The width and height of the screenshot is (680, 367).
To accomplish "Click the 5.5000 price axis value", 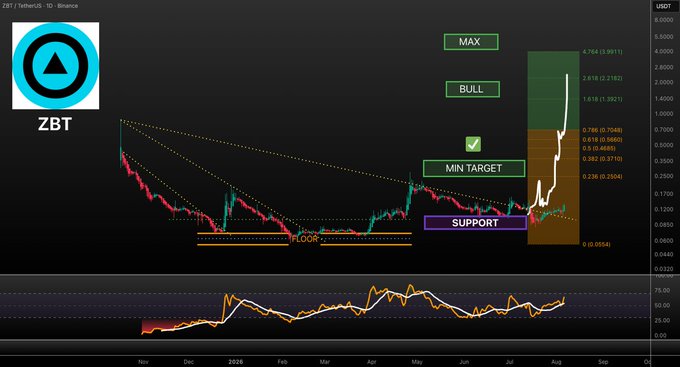I will point(664,37).
